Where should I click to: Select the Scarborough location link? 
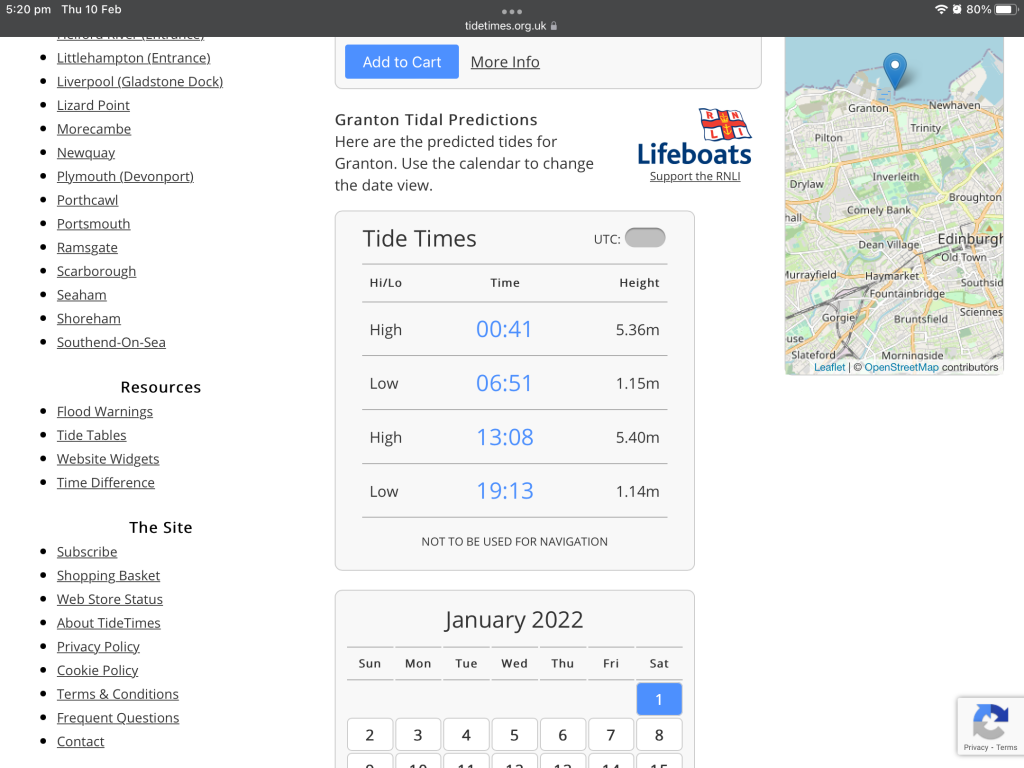pos(96,271)
